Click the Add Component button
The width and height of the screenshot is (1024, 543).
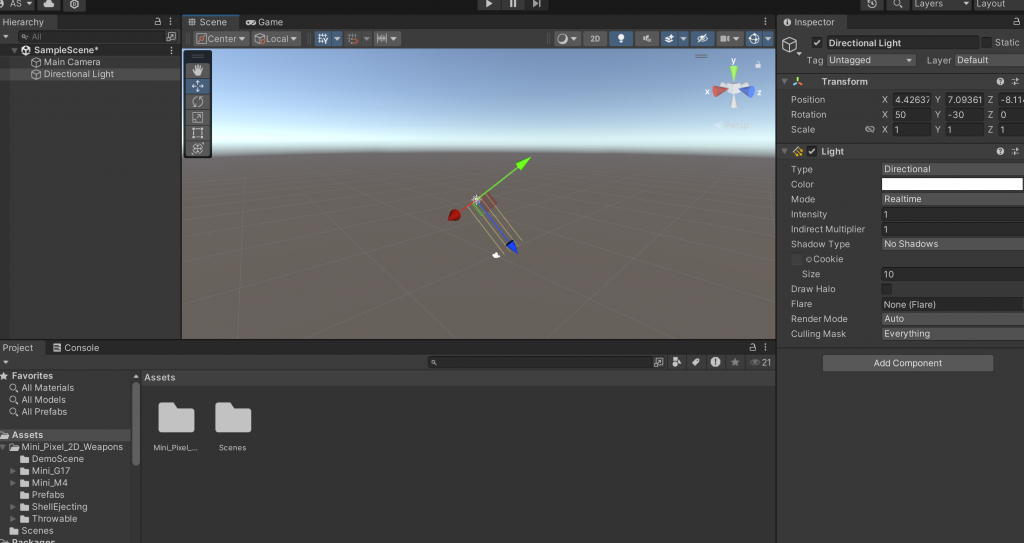point(908,363)
